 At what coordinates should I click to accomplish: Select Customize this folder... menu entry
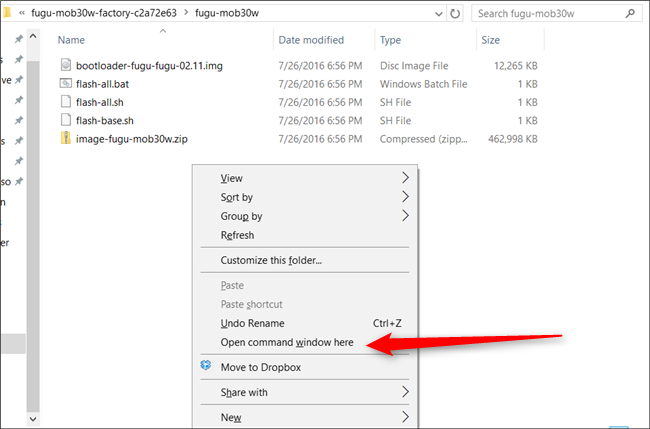pyautogui.click(x=271, y=260)
